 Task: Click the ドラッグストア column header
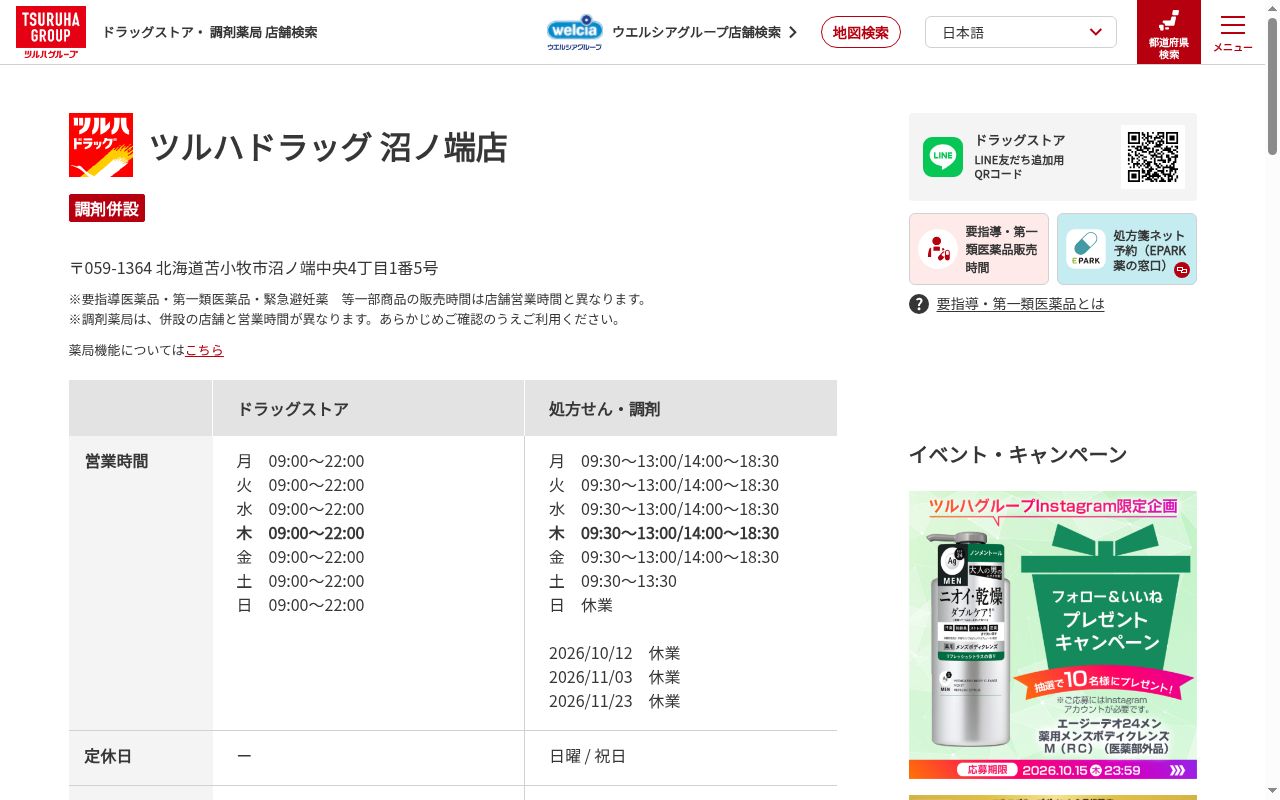[368, 408]
